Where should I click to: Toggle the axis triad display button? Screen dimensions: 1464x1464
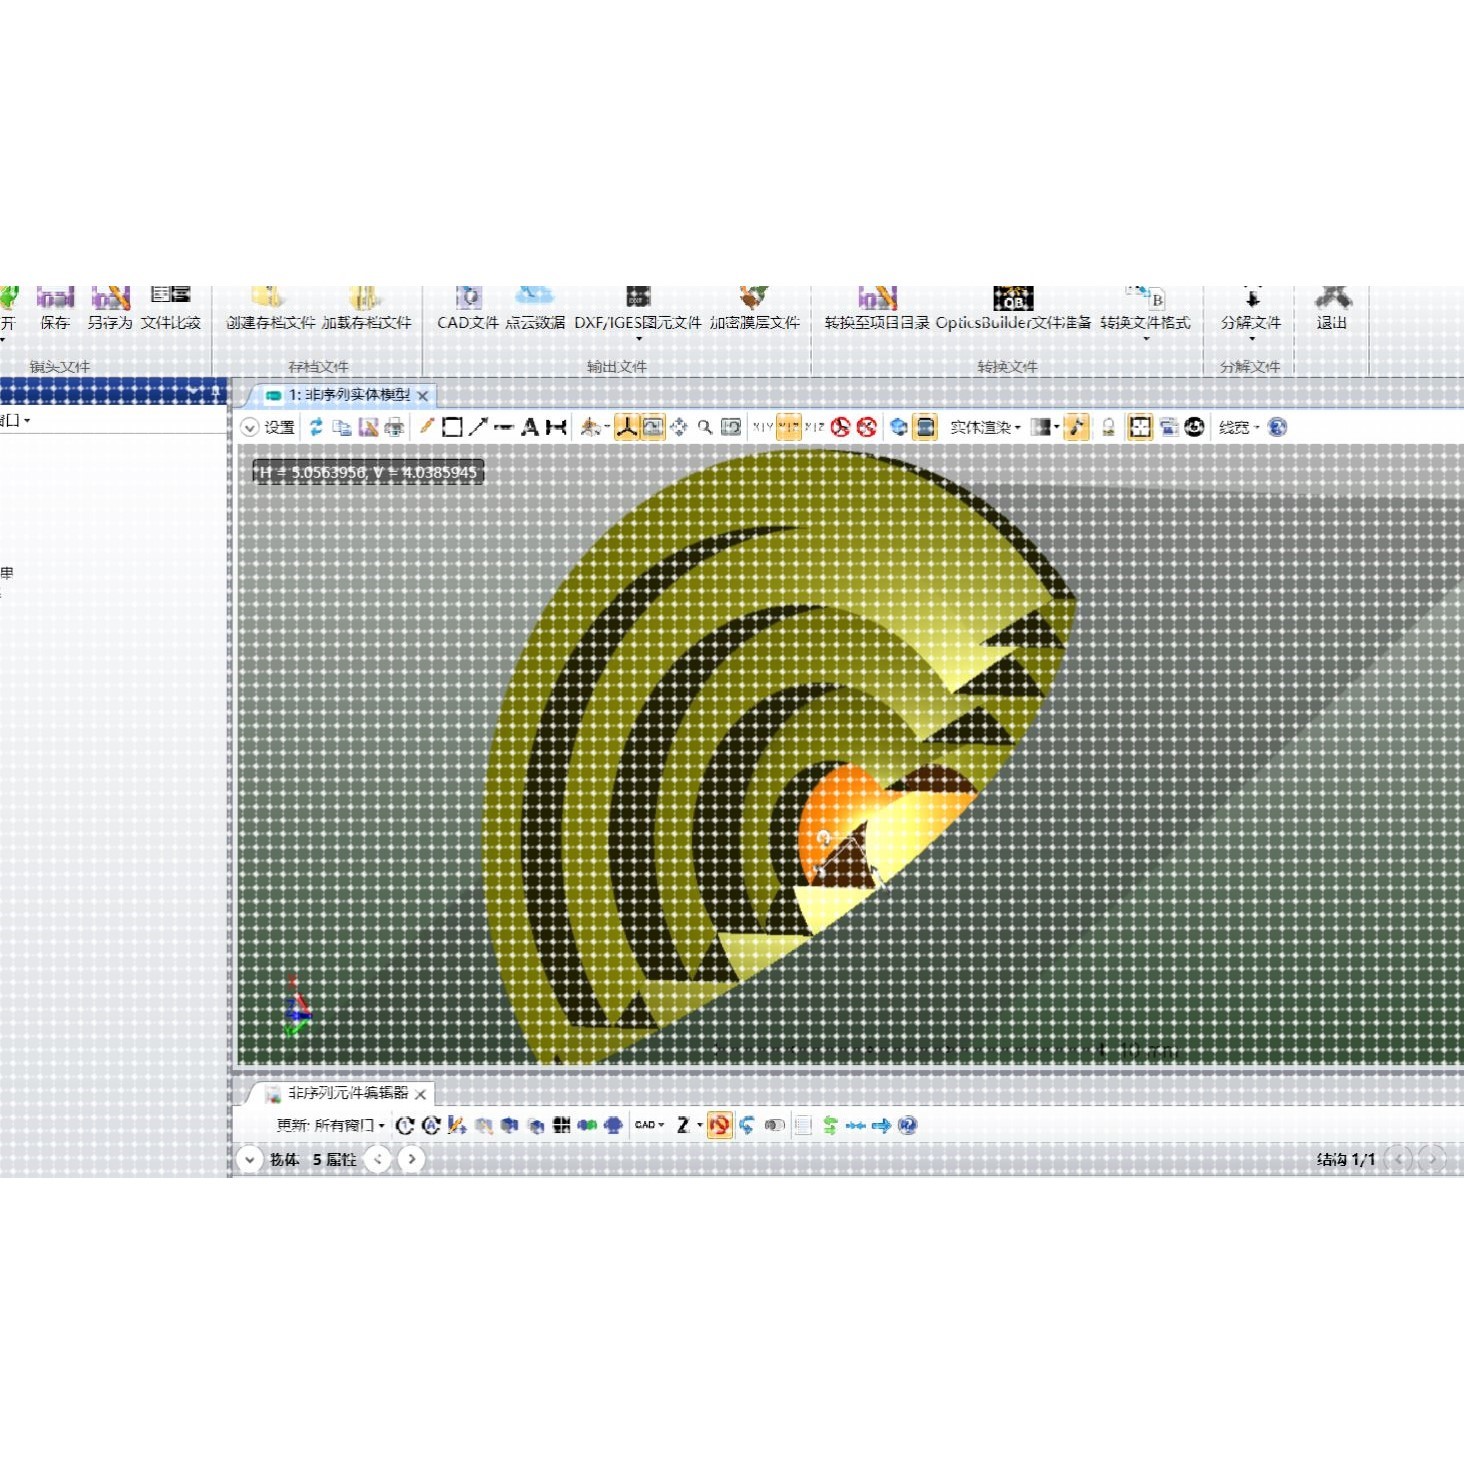coord(627,427)
